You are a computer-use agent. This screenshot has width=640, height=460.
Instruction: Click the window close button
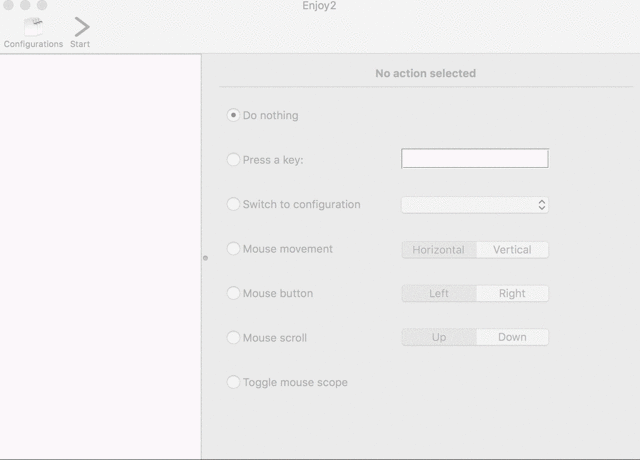(9, 4)
